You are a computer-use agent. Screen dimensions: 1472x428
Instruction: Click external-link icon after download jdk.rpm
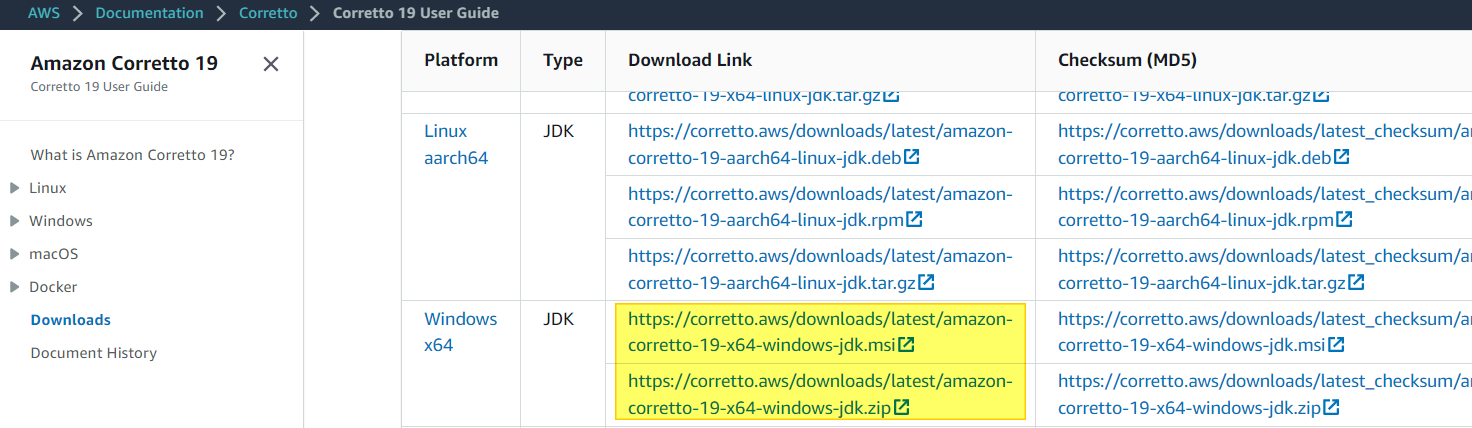tap(914, 219)
